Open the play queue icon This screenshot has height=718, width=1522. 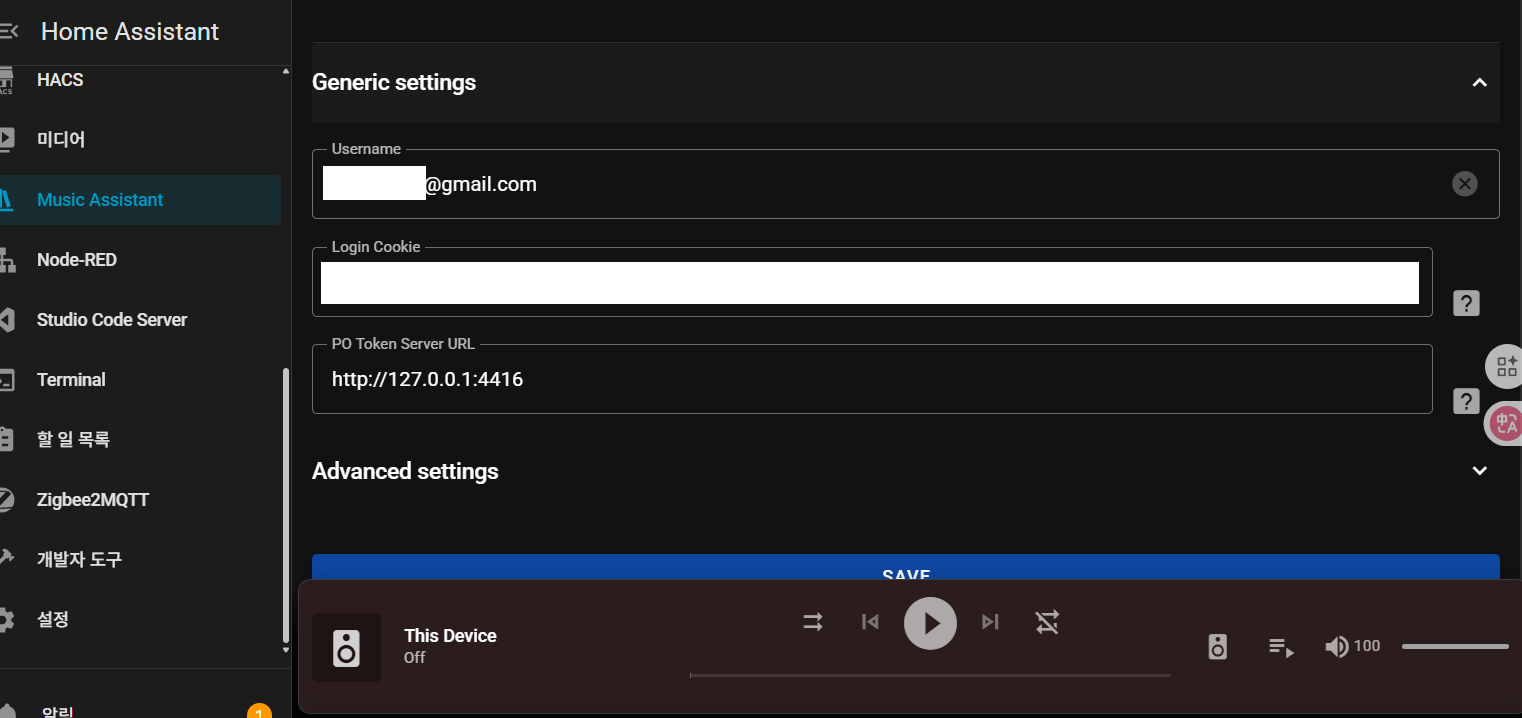[1281, 646]
